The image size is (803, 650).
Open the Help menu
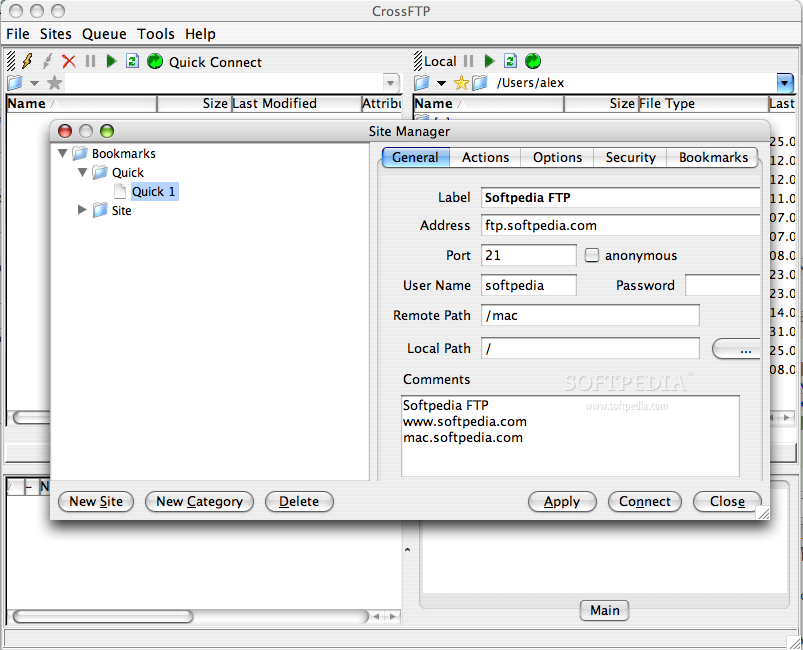click(x=200, y=34)
